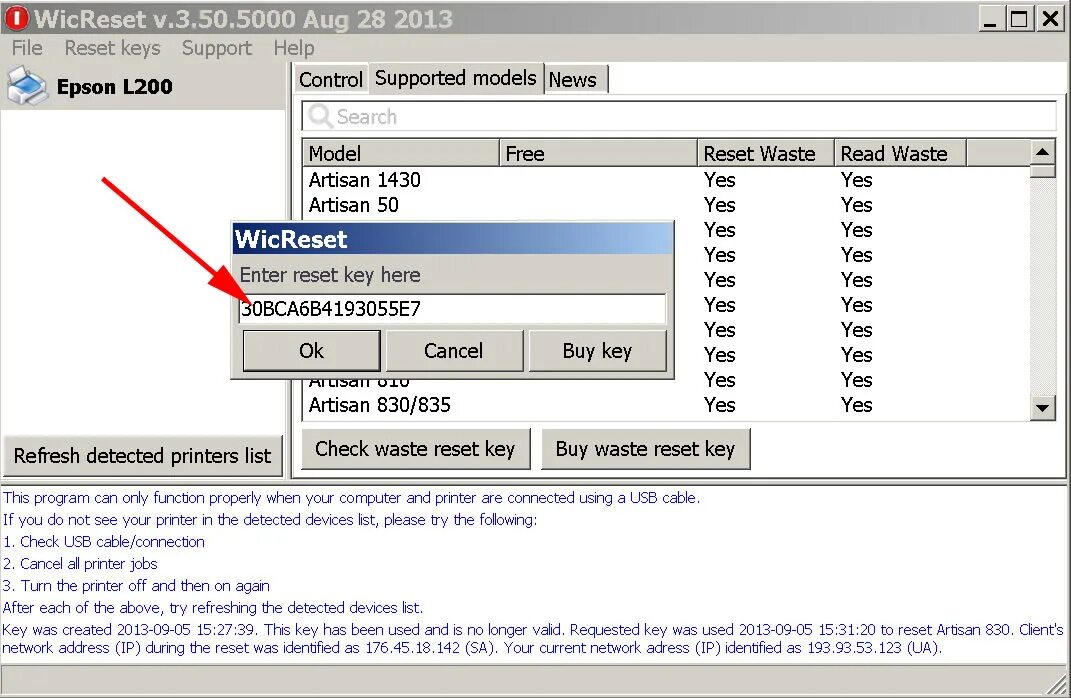Click the WicReset dialog title bar
The height and width of the screenshot is (698, 1071).
[453, 239]
